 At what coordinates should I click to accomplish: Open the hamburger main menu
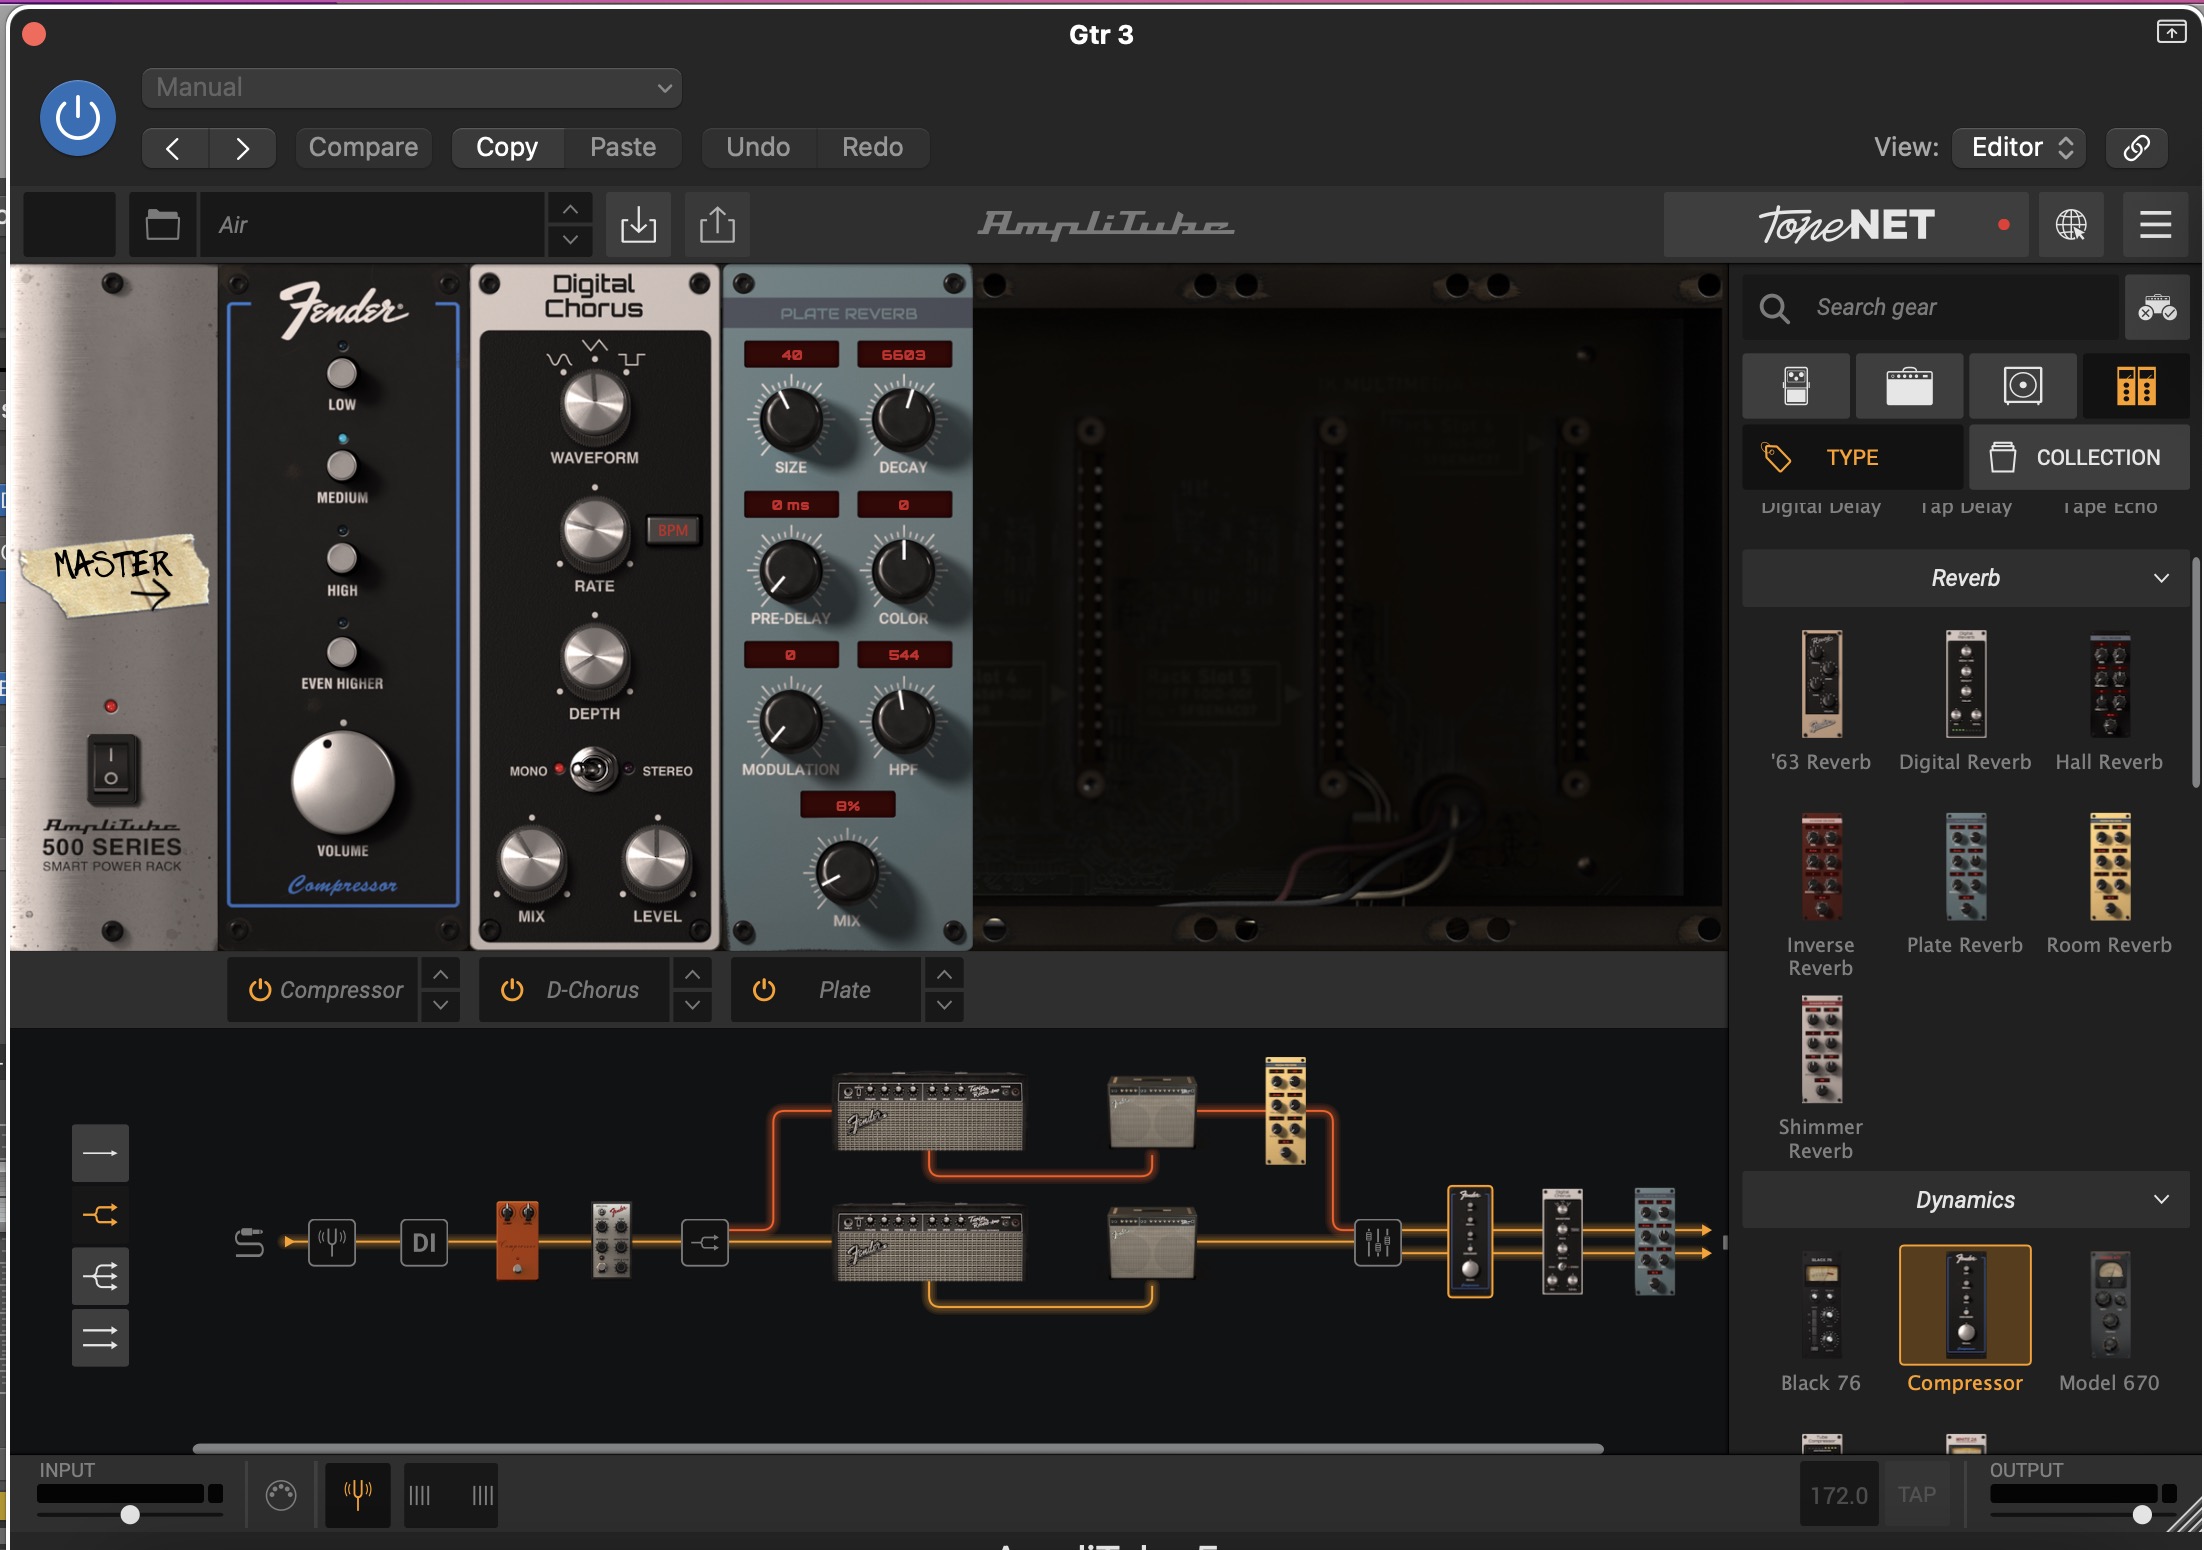tap(2155, 225)
